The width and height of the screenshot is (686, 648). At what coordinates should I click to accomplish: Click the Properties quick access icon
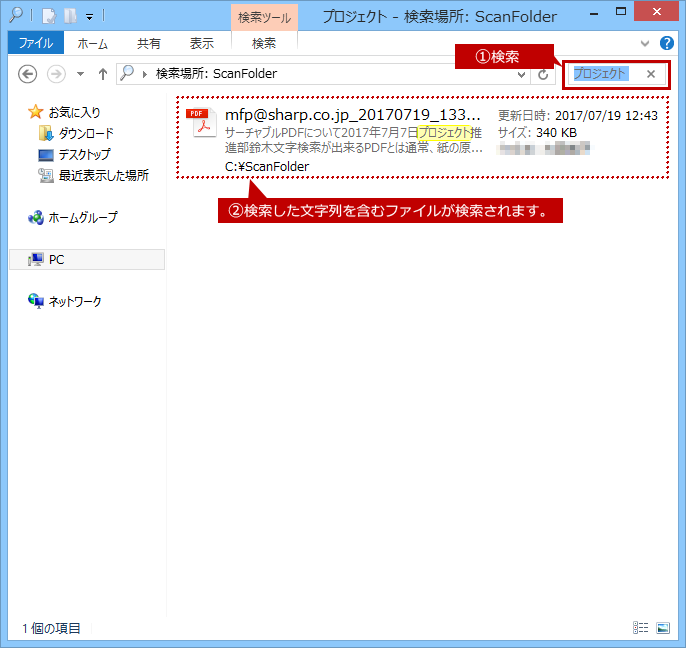point(49,16)
